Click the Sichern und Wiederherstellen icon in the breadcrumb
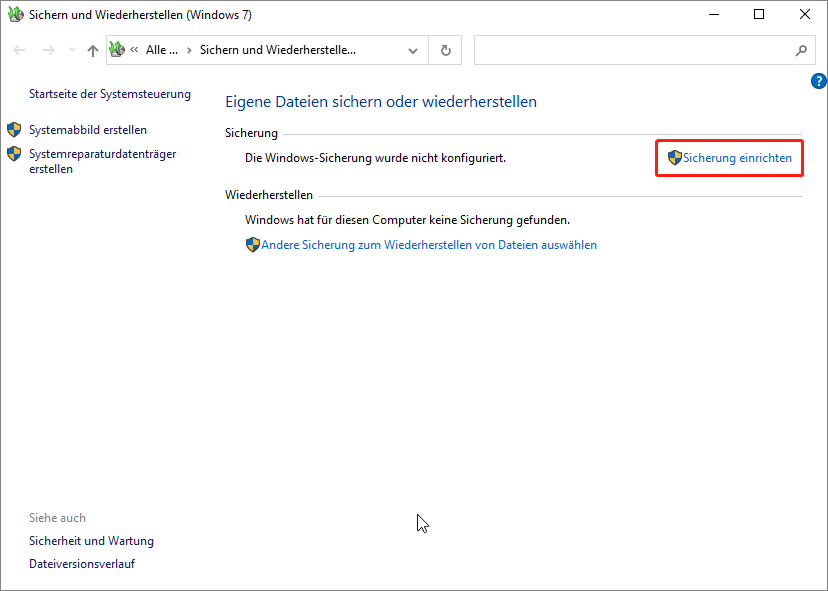The height and width of the screenshot is (591, 828). point(117,49)
